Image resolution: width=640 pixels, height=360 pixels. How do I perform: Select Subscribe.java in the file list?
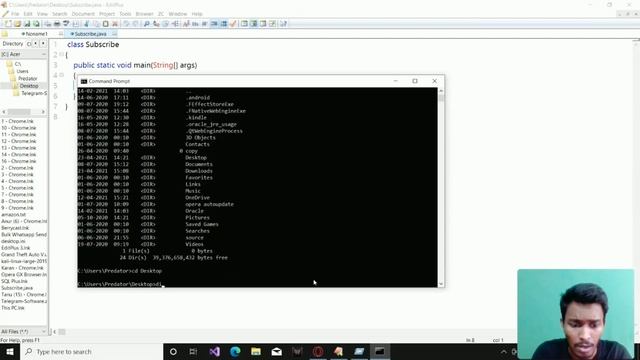17,288
